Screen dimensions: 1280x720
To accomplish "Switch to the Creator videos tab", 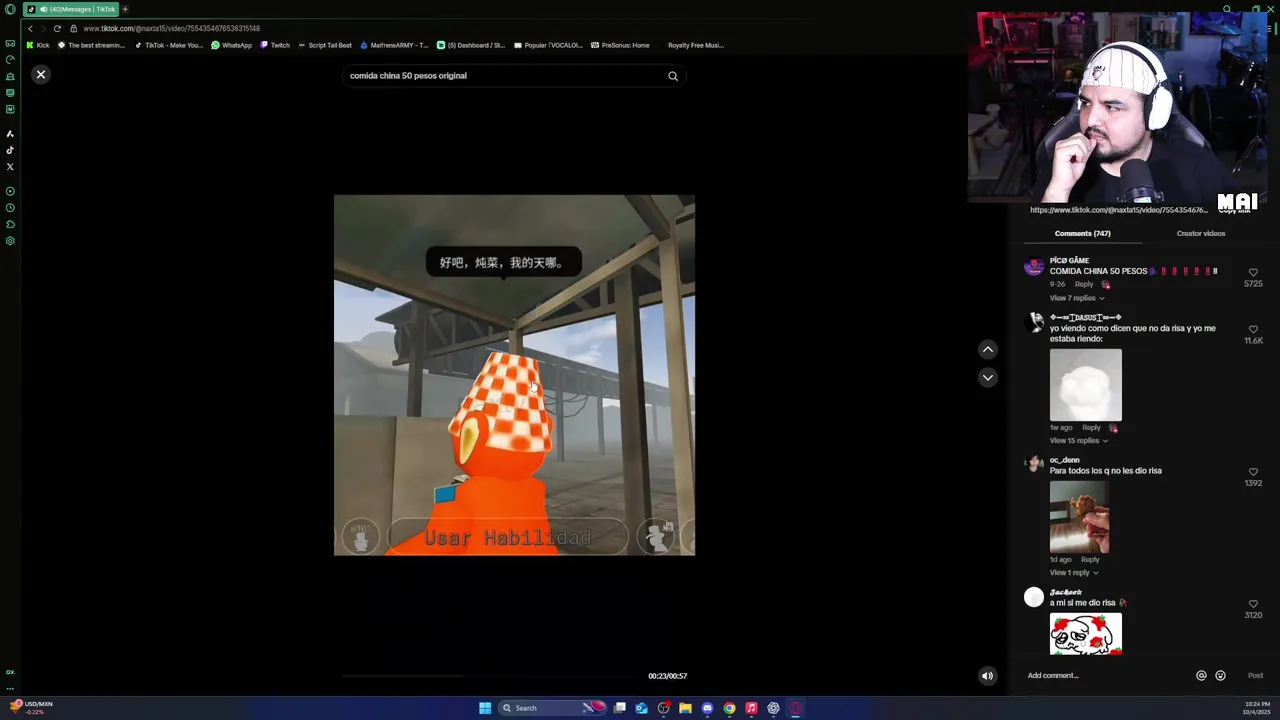I will (x=1200, y=233).
